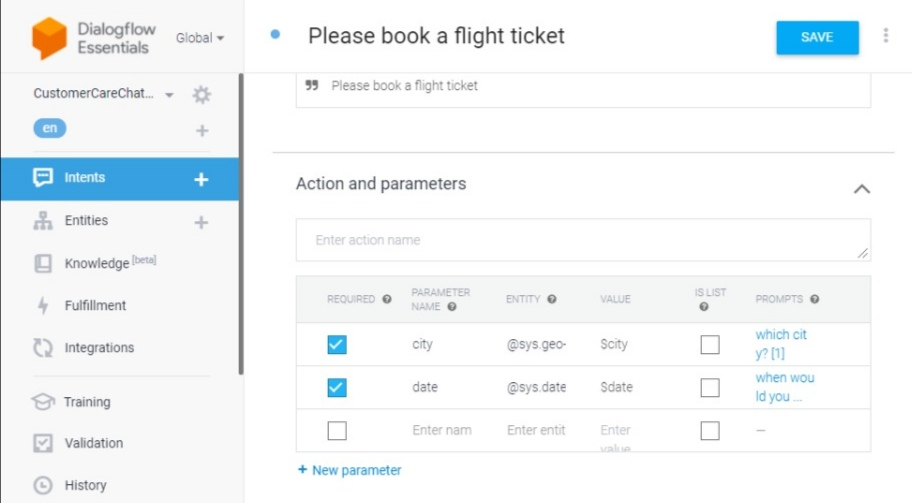Screen dimensions: 912x503
Task: Open agent settings gear icon
Action: pyautogui.click(x=202, y=94)
